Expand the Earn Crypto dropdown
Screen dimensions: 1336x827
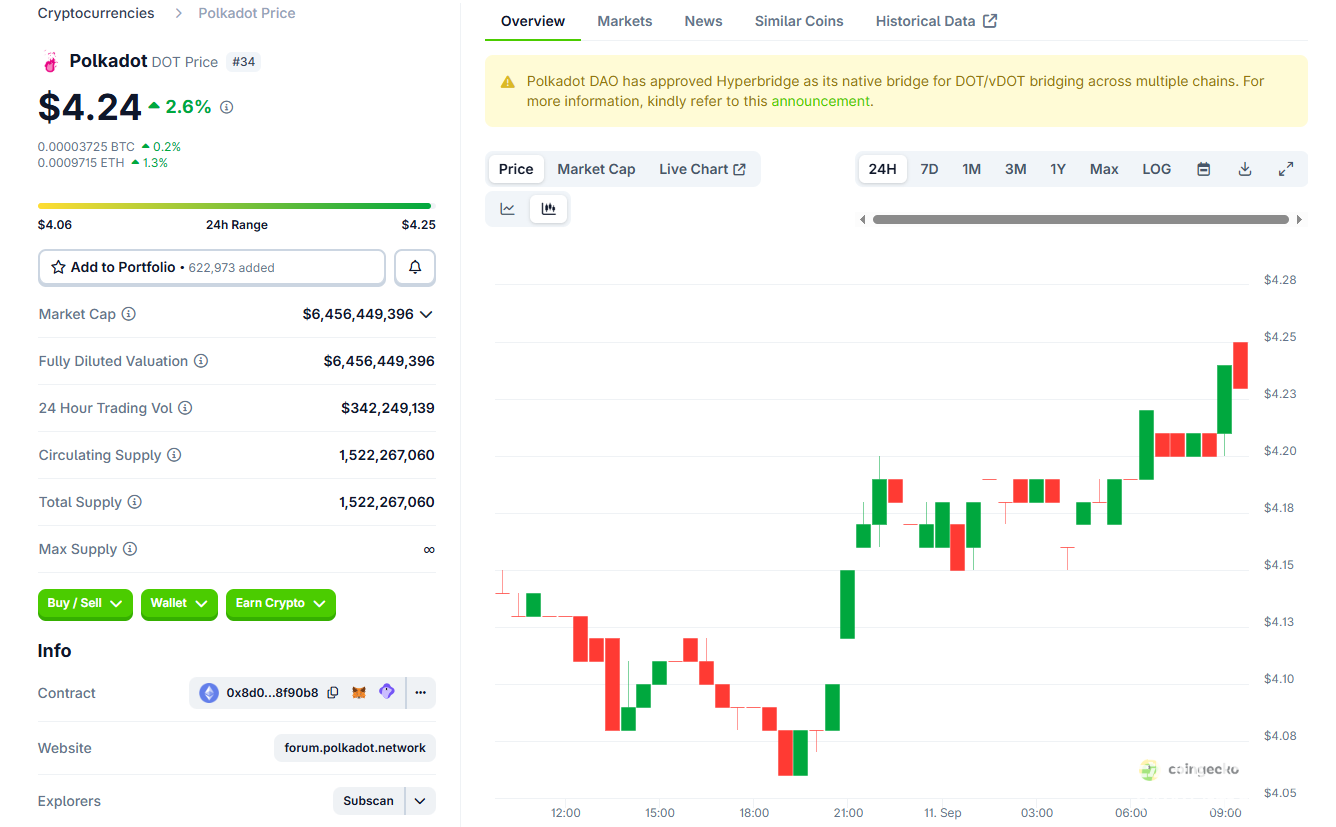pyautogui.click(x=280, y=604)
